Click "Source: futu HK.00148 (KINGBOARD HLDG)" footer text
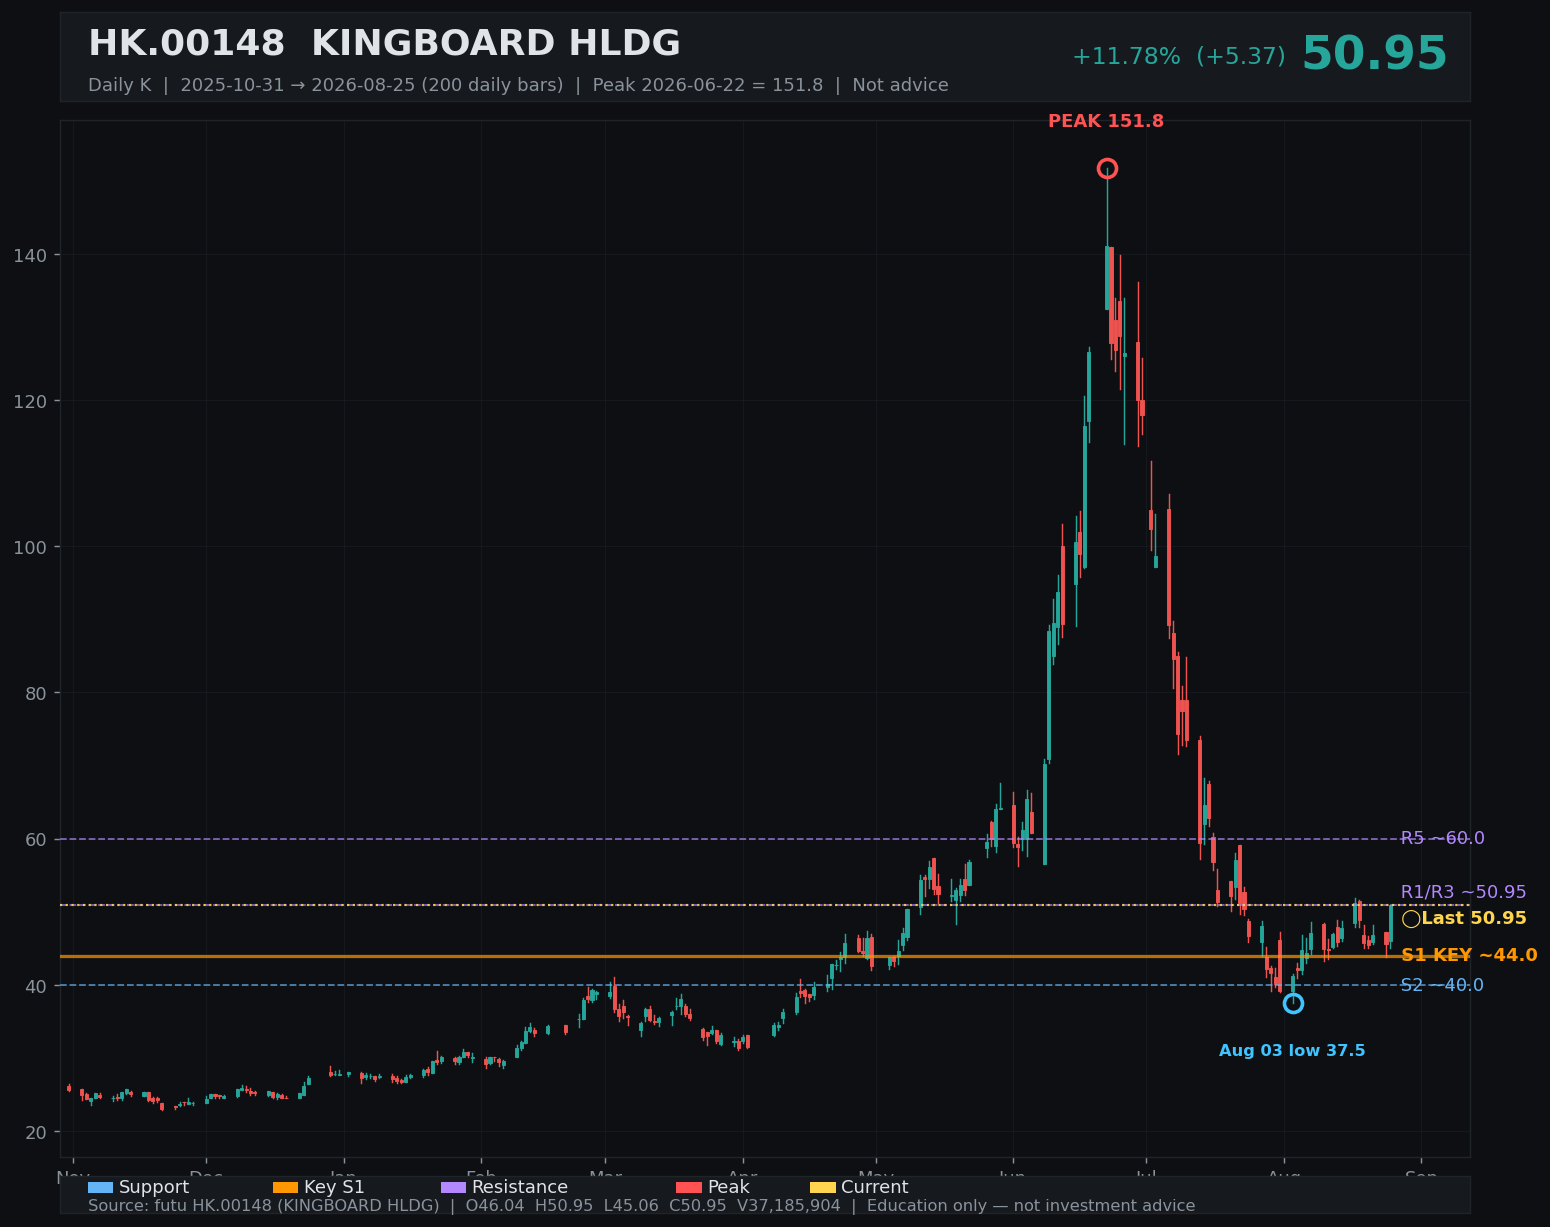1550x1227 pixels. click(264, 1206)
